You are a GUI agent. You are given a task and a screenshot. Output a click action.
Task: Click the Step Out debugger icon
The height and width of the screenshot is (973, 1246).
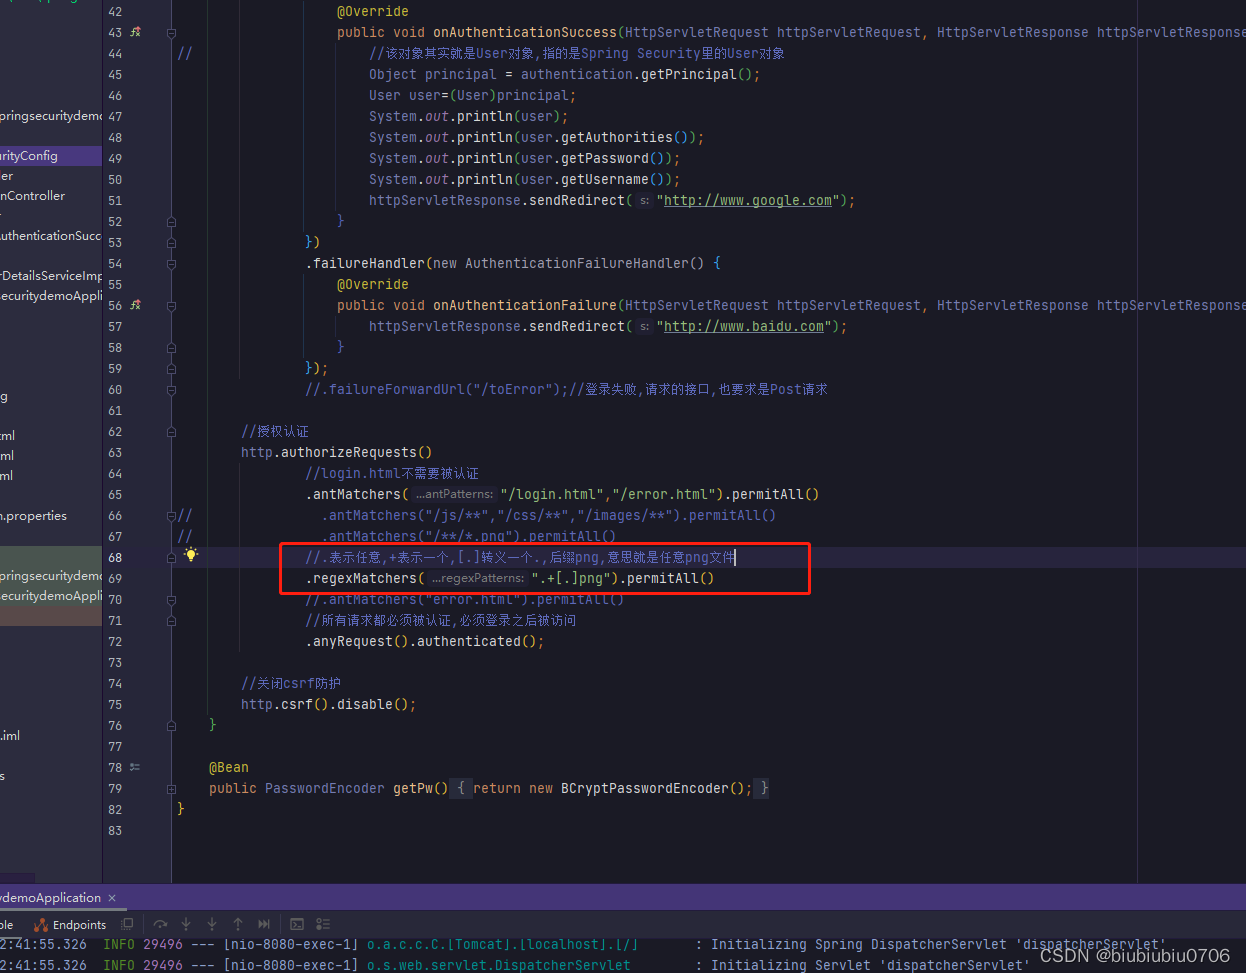(x=238, y=924)
